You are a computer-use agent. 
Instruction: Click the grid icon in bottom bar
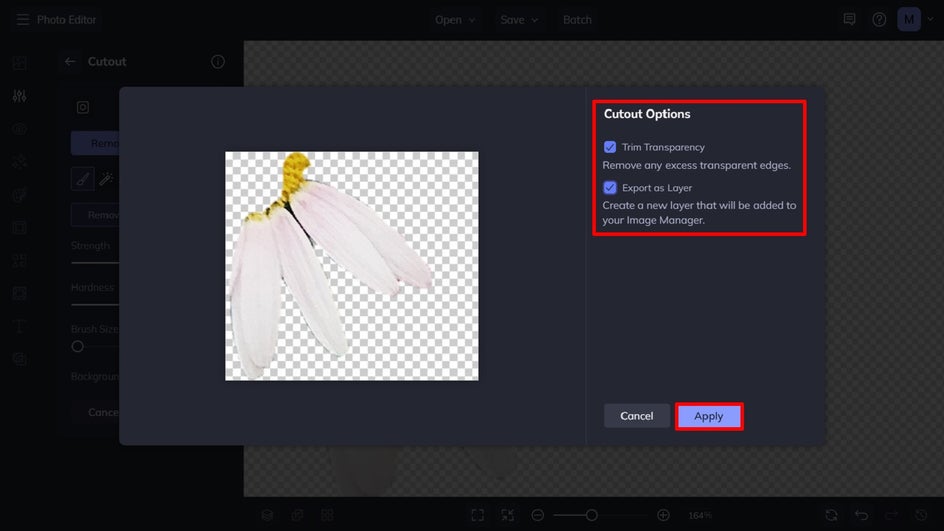click(x=327, y=515)
